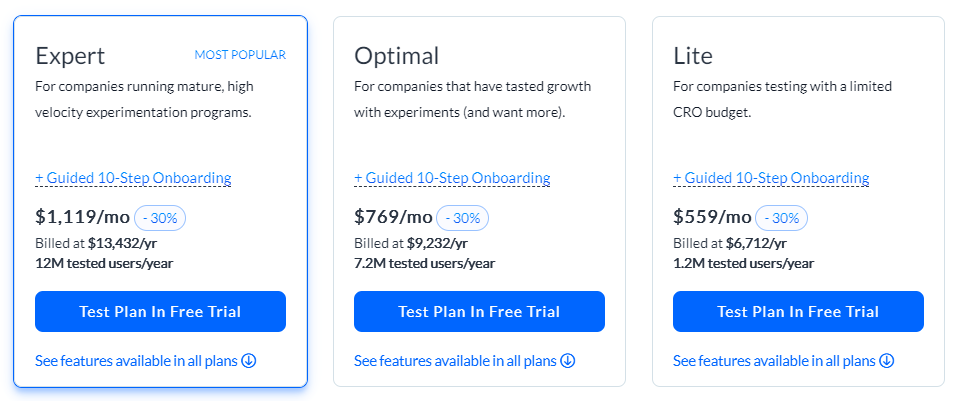Click the $1,119/mo price text
This screenshot has height=401, width=973.
click(82, 217)
